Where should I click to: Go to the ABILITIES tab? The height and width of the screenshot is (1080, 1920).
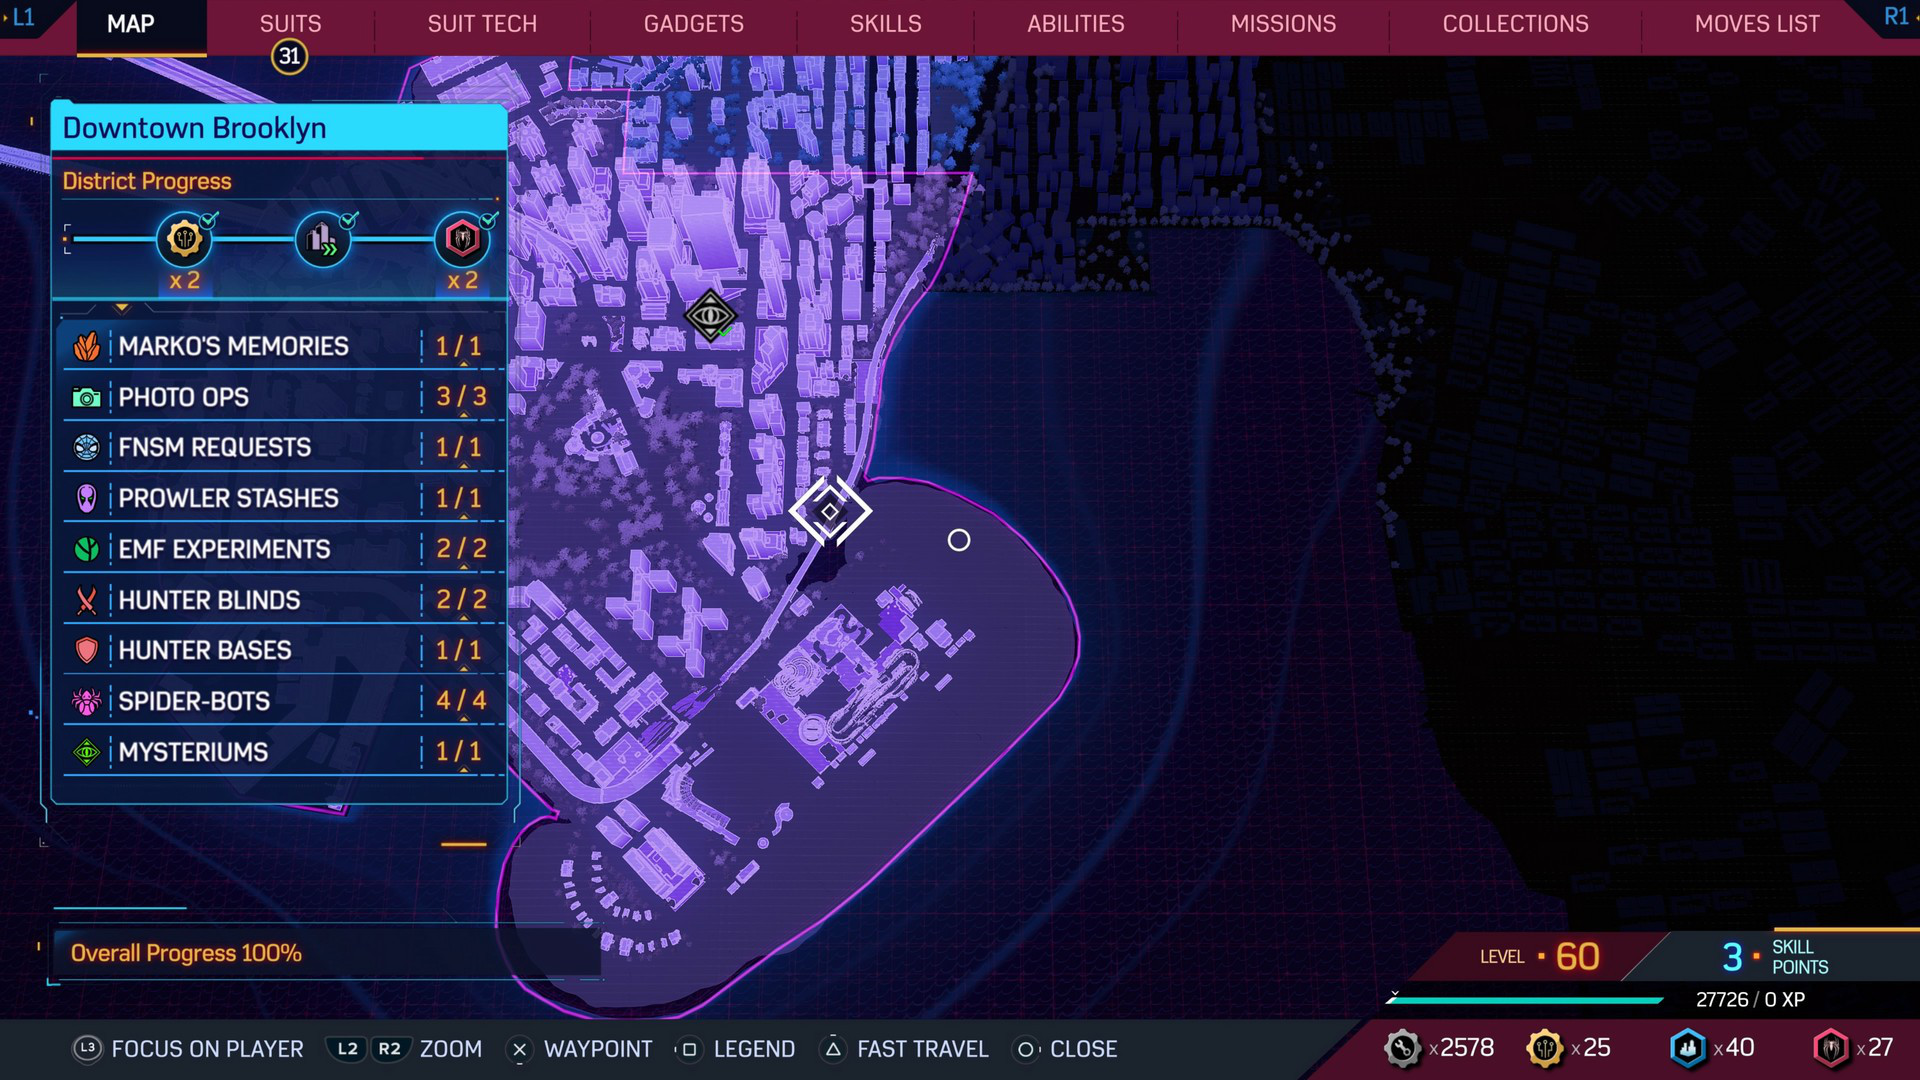(1076, 24)
